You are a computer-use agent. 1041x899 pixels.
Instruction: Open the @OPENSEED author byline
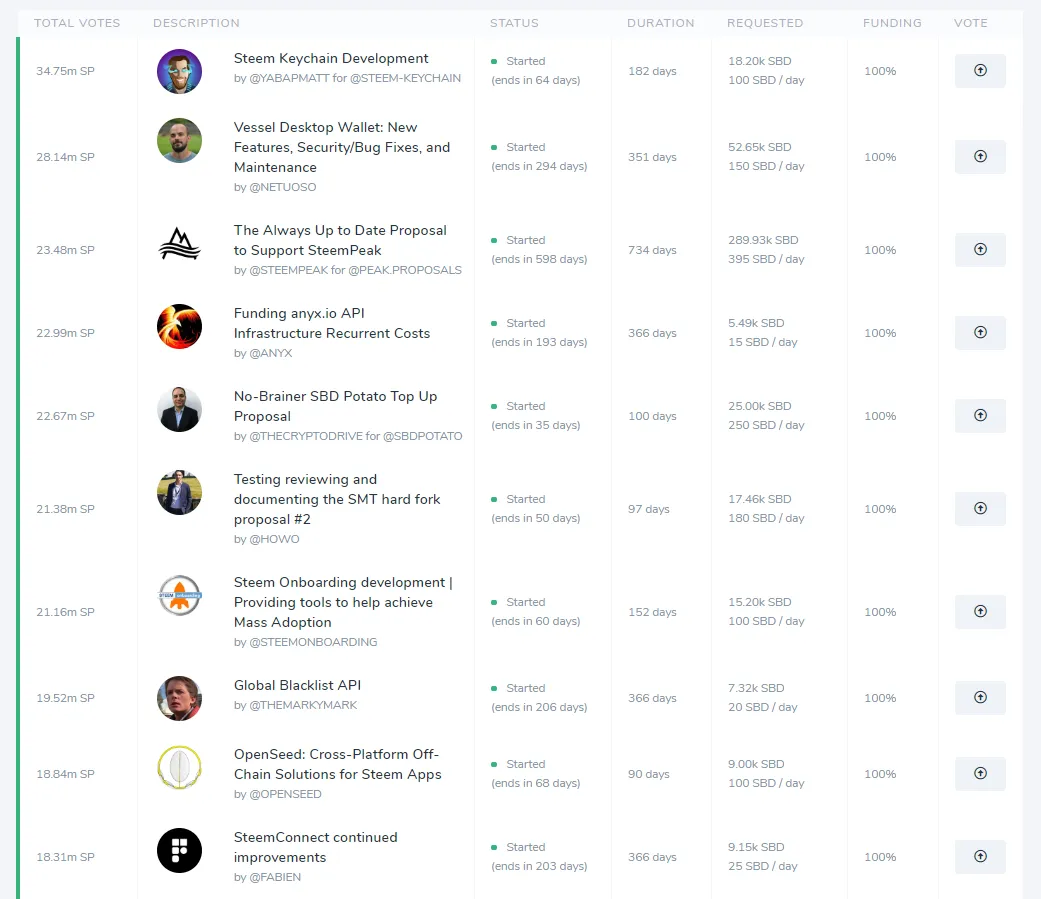pyautogui.click(x=278, y=793)
